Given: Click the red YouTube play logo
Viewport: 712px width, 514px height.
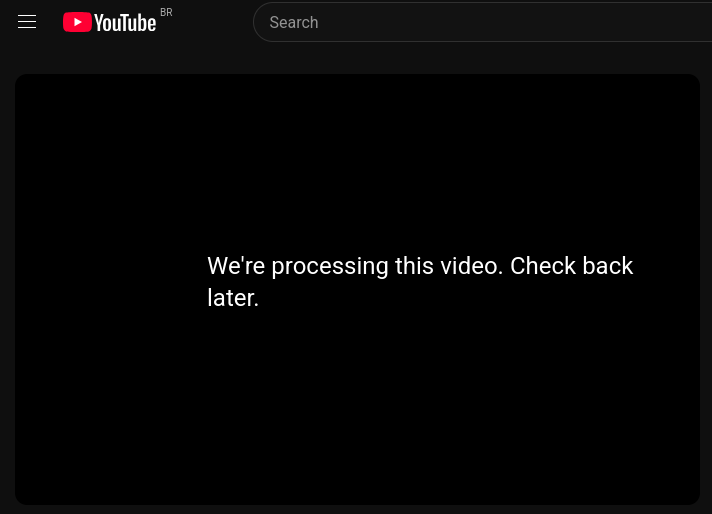Looking at the screenshot, I should click(77, 22).
